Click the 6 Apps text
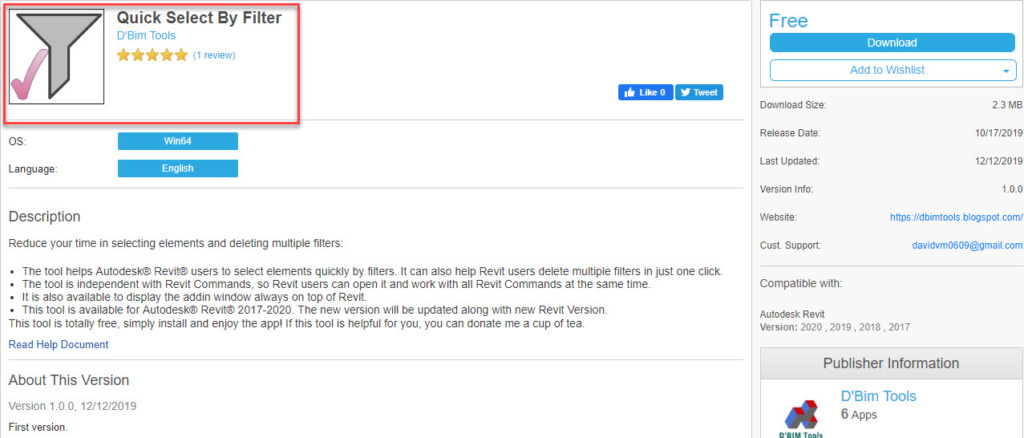1024x438 pixels. [x=859, y=415]
